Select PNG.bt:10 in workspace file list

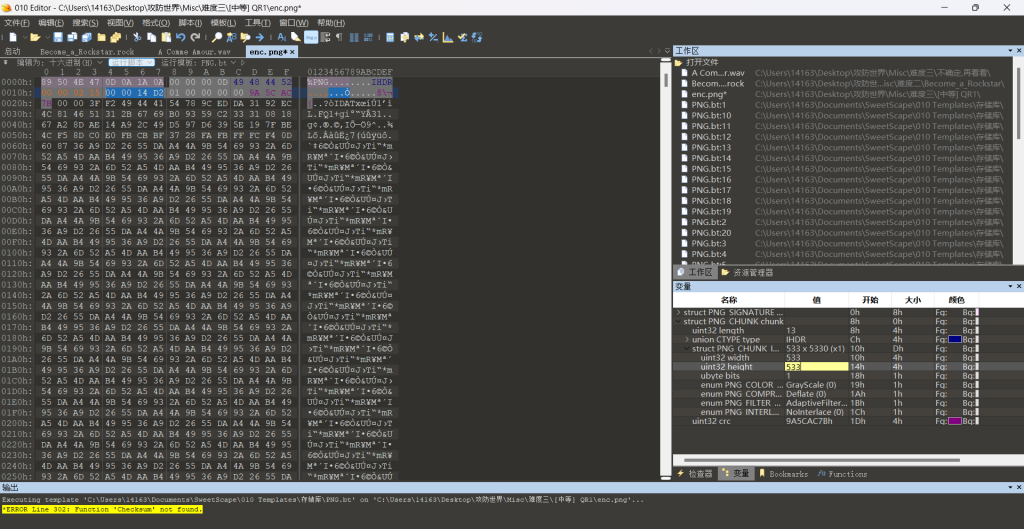click(712, 115)
